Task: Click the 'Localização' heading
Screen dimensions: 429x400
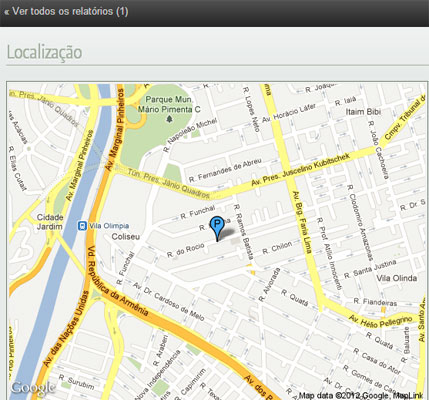Action: [x=44, y=52]
